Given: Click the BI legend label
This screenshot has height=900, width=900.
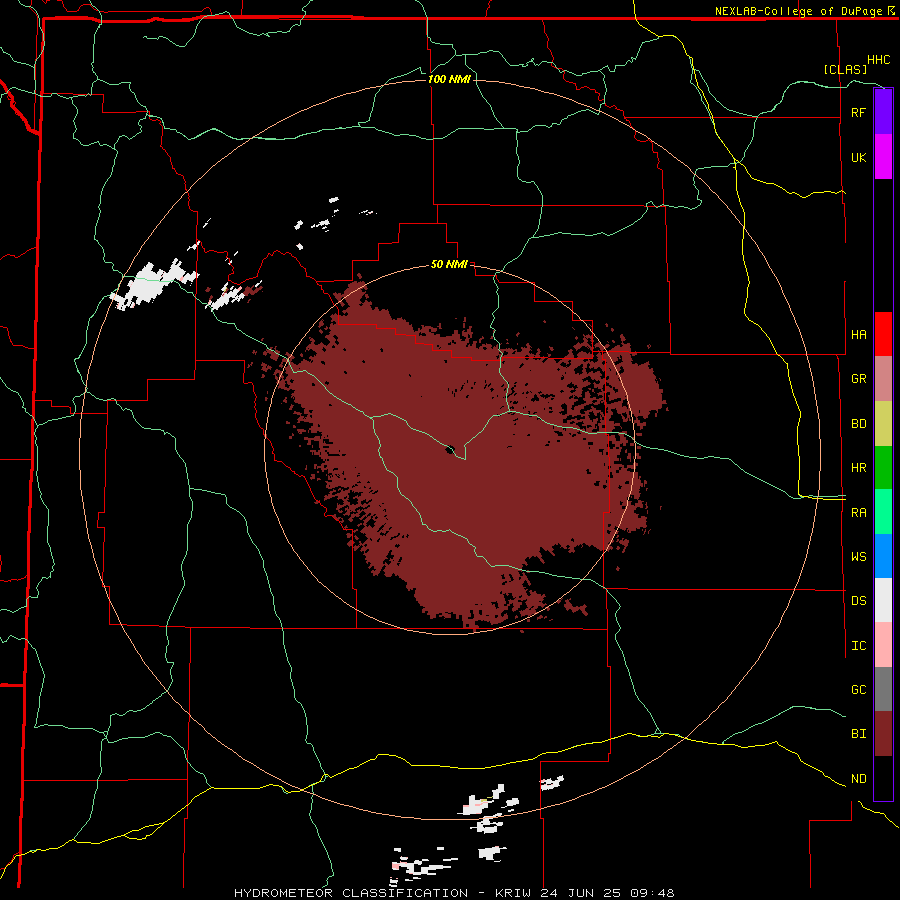Looking at the screenshot, I should 858,734.
